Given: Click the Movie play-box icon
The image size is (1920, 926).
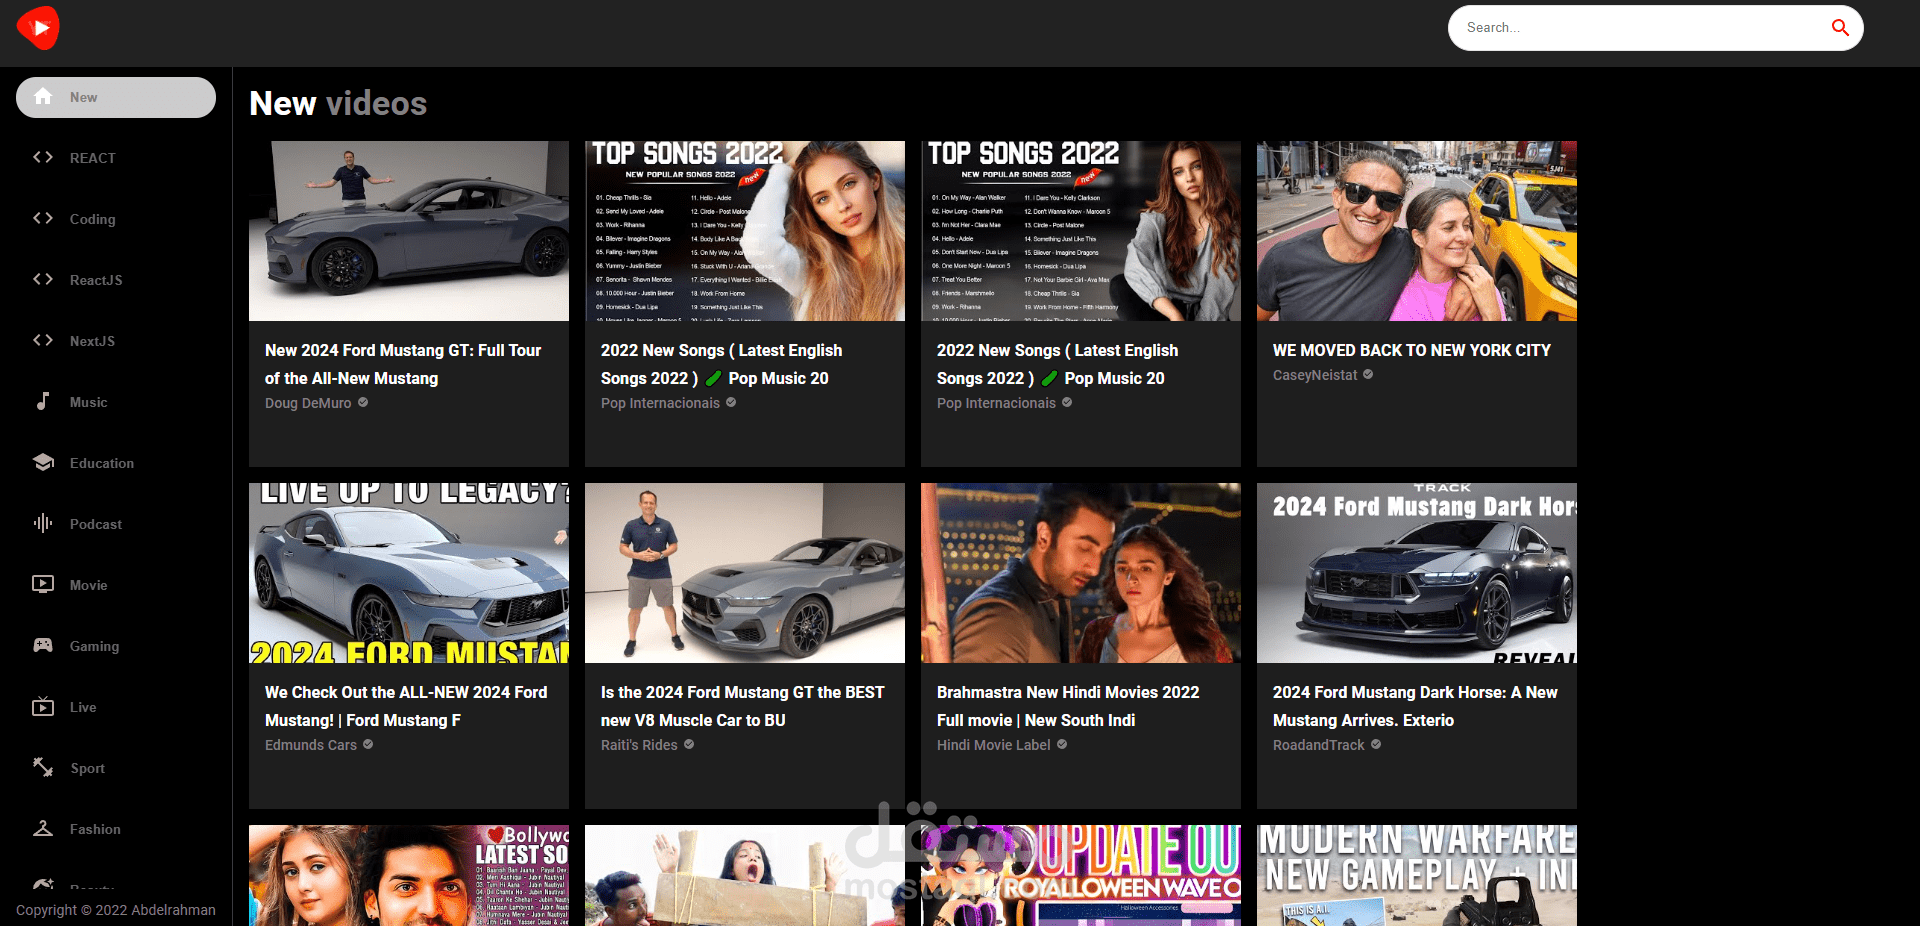Looking at the screenshot, I should [x=43, y=584].
